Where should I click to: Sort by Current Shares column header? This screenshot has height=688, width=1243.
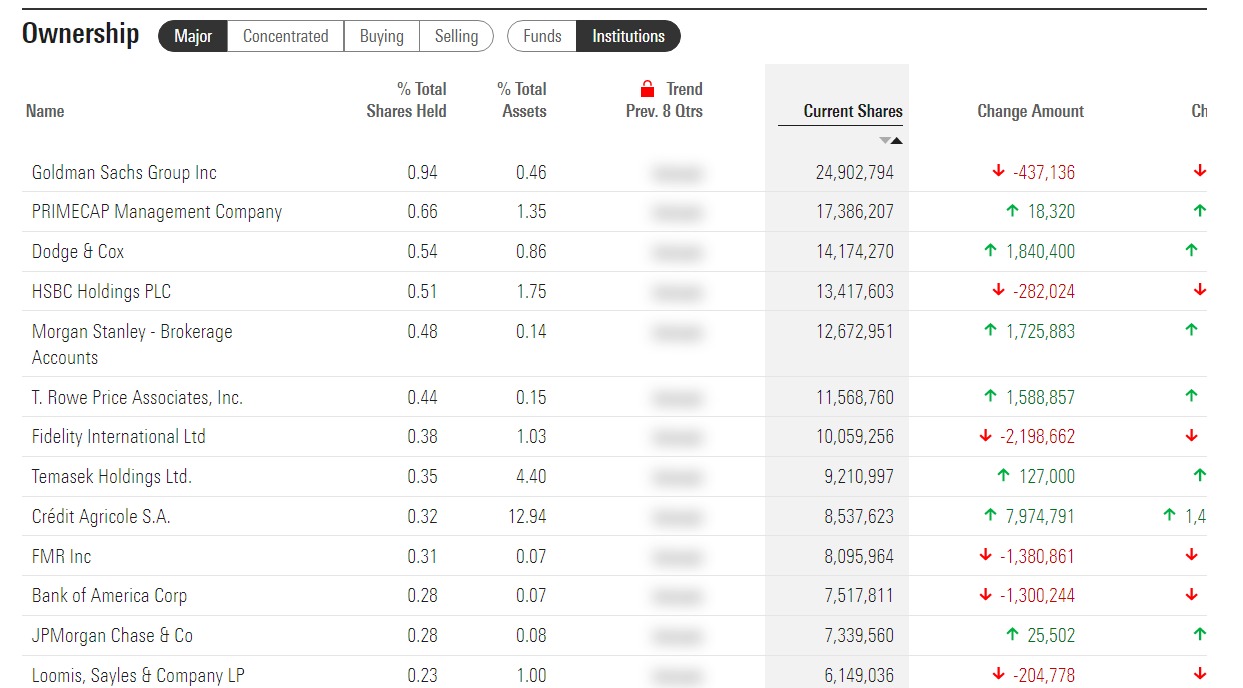coord(852,111)
